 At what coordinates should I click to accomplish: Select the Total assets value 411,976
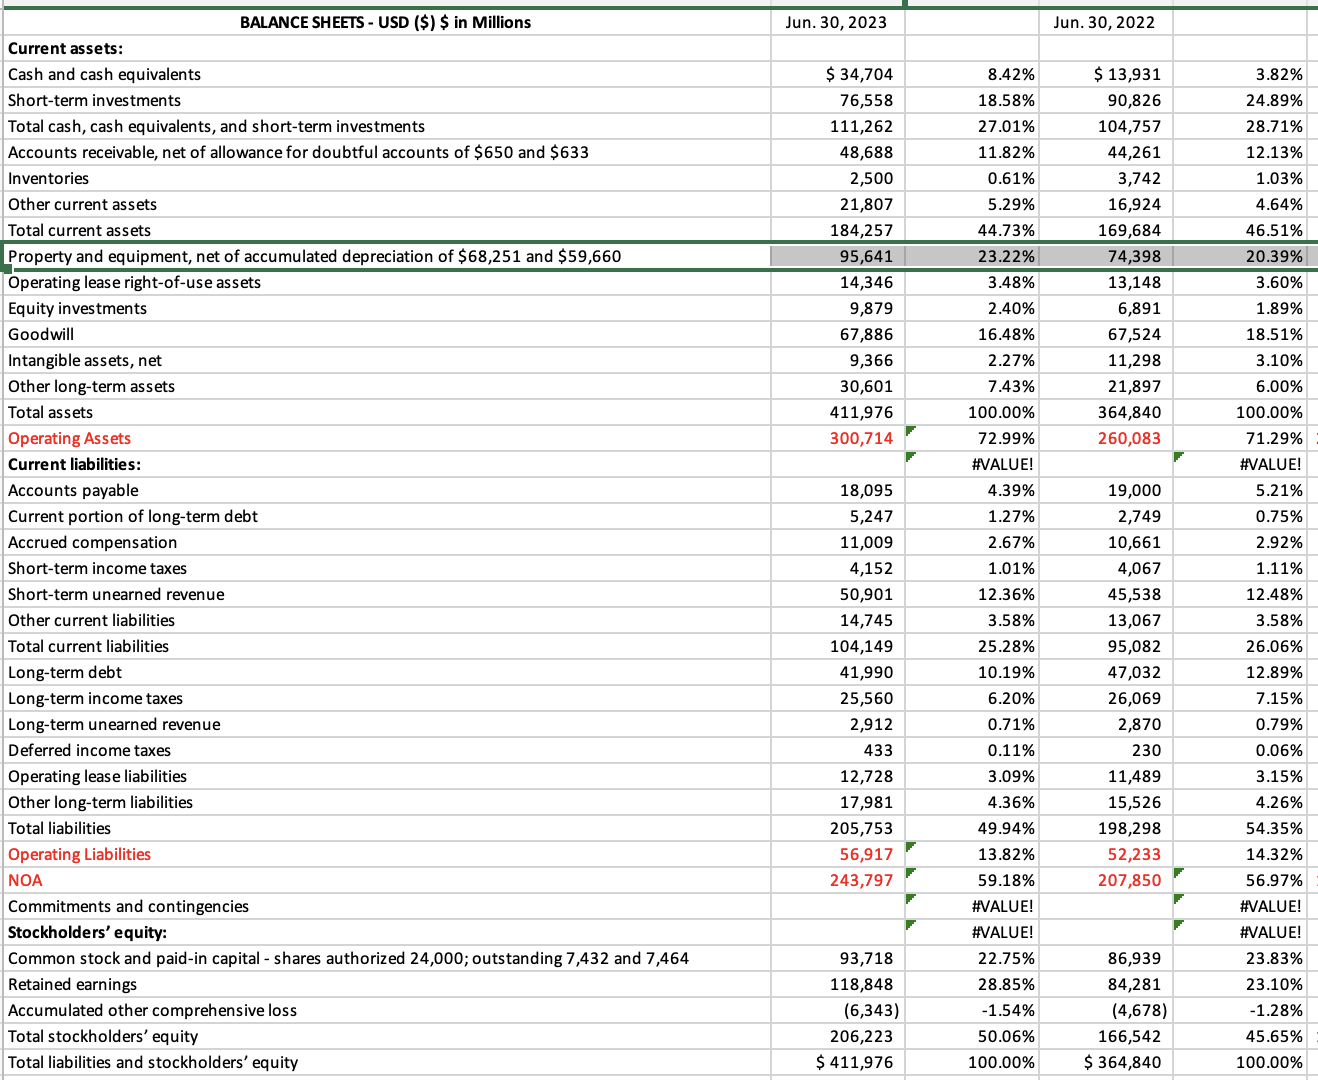tap(864, 412)
